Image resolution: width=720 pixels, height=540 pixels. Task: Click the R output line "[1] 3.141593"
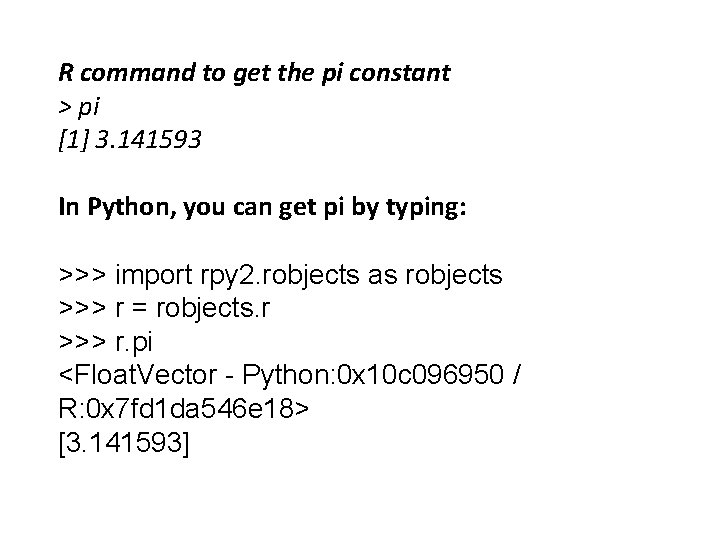[x=130, y=140]
